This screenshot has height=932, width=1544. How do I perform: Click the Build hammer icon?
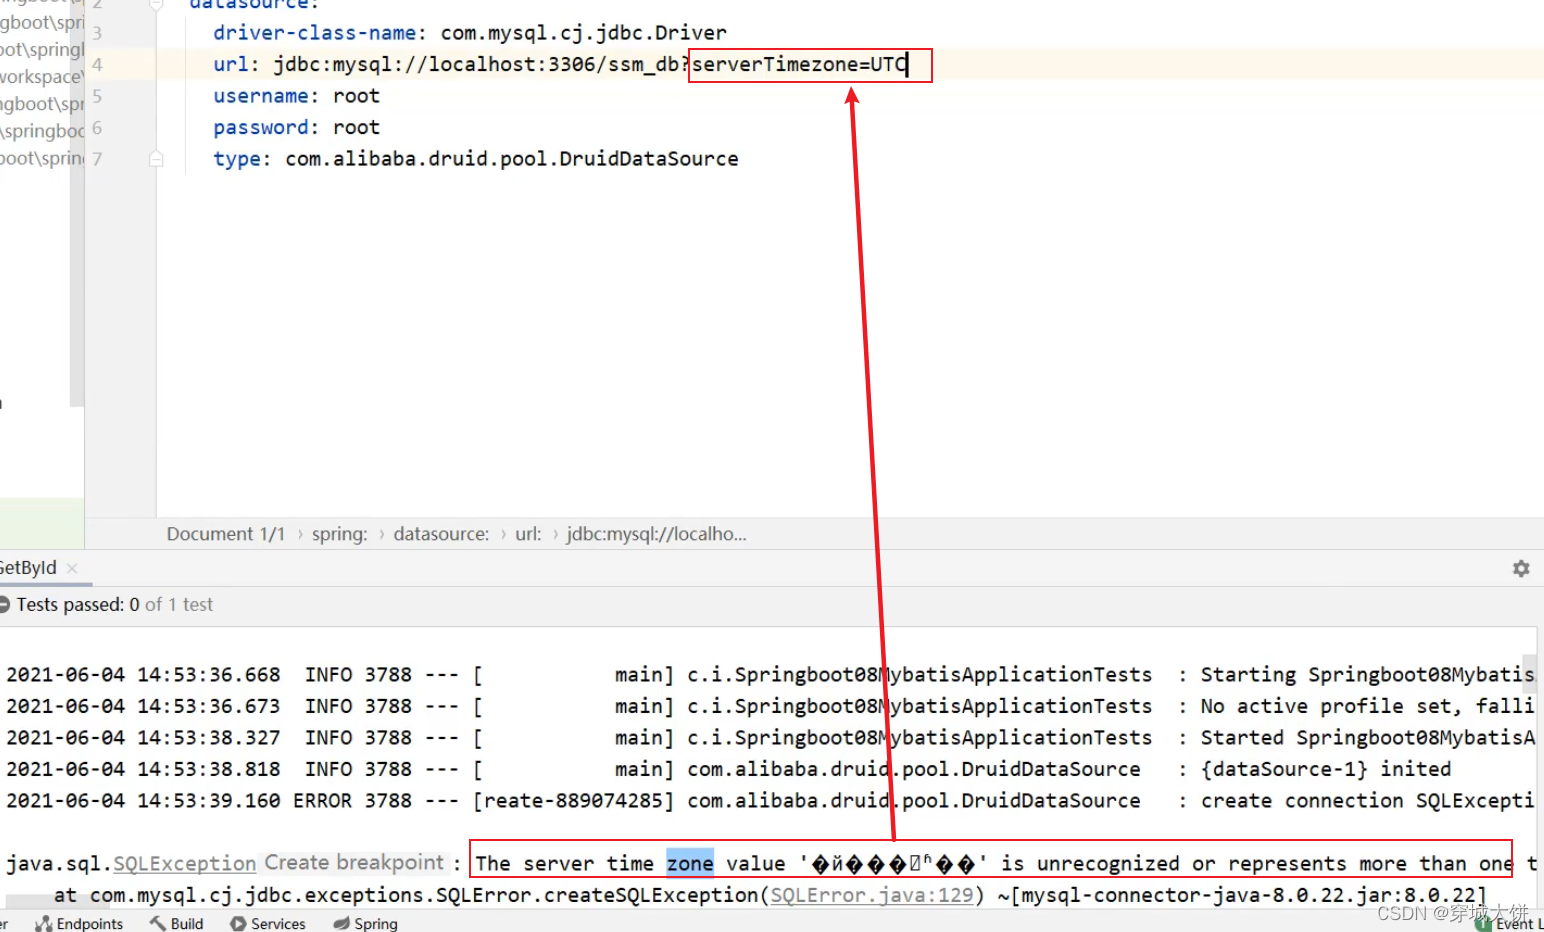click(158, 923)
